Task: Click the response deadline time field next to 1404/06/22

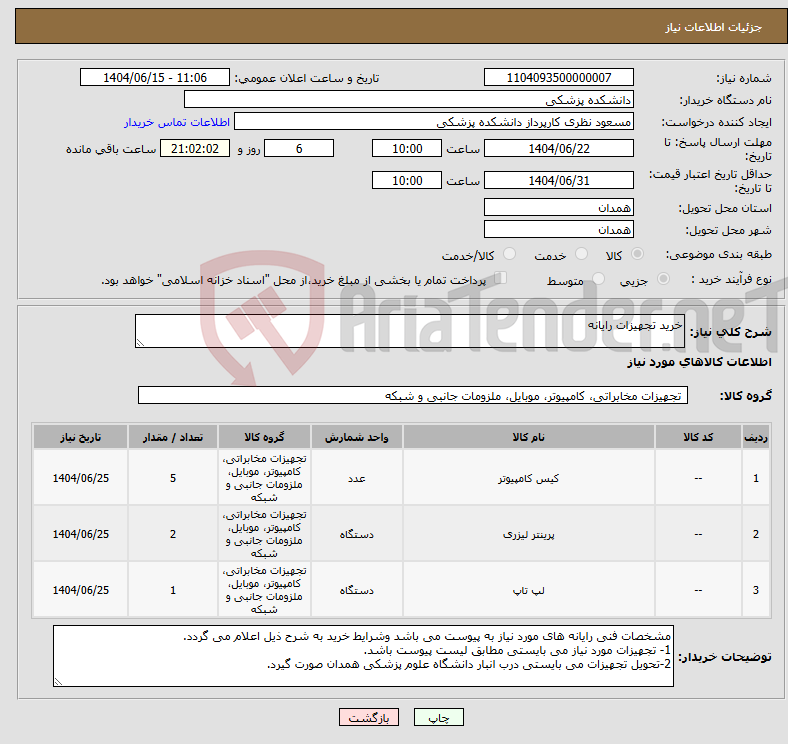Action: pos(407,148)
